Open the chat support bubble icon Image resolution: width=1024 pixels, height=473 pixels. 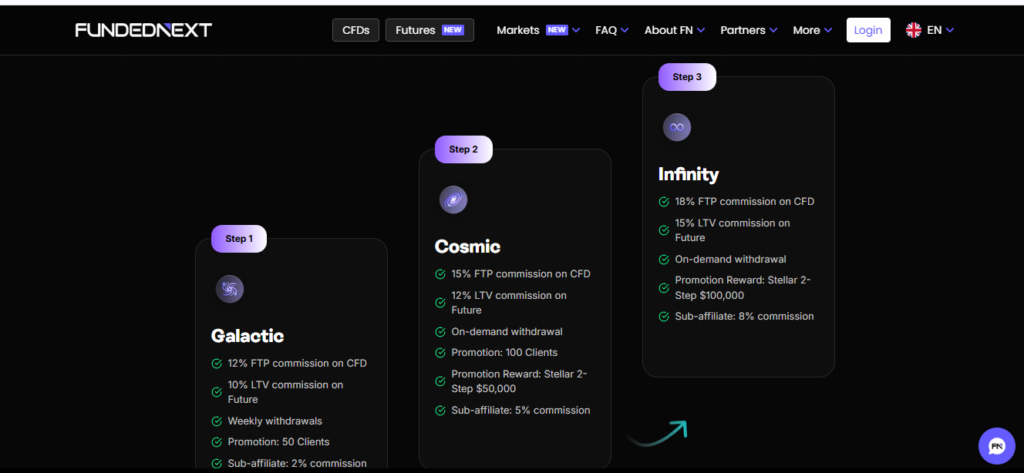tap(996, 445)
